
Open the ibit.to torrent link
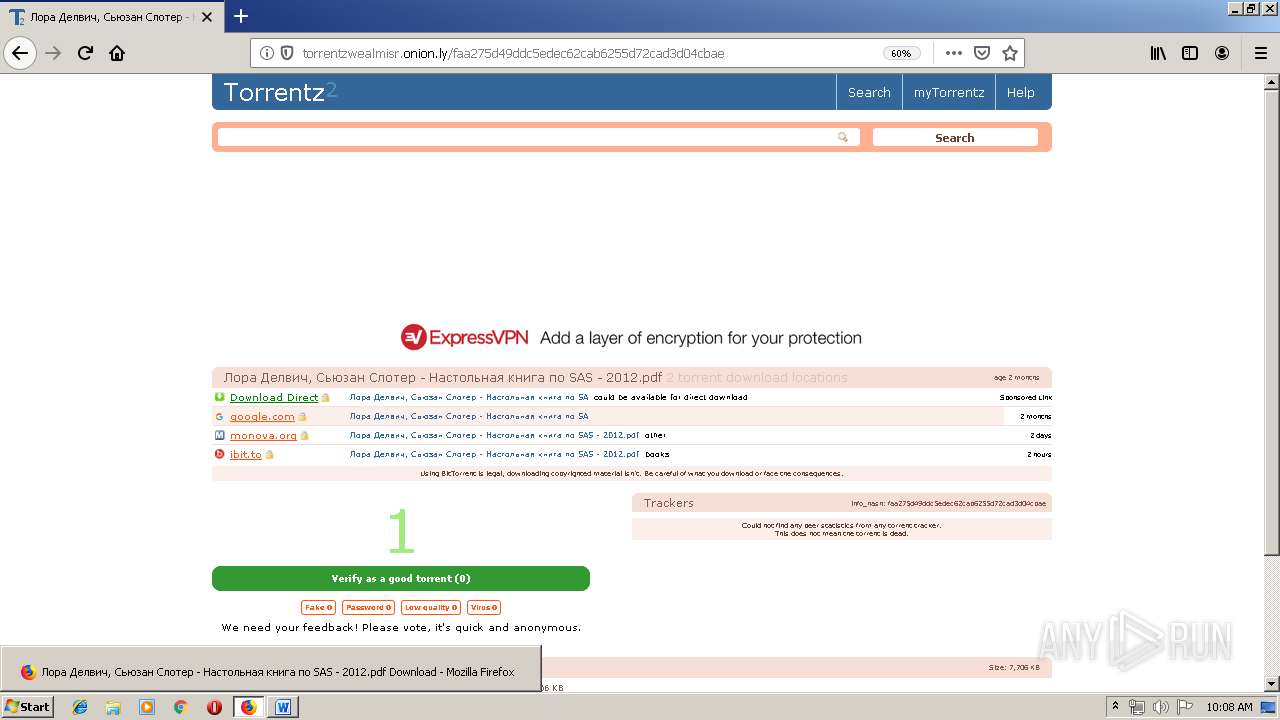pyautogui.click(x=246, y=454)
